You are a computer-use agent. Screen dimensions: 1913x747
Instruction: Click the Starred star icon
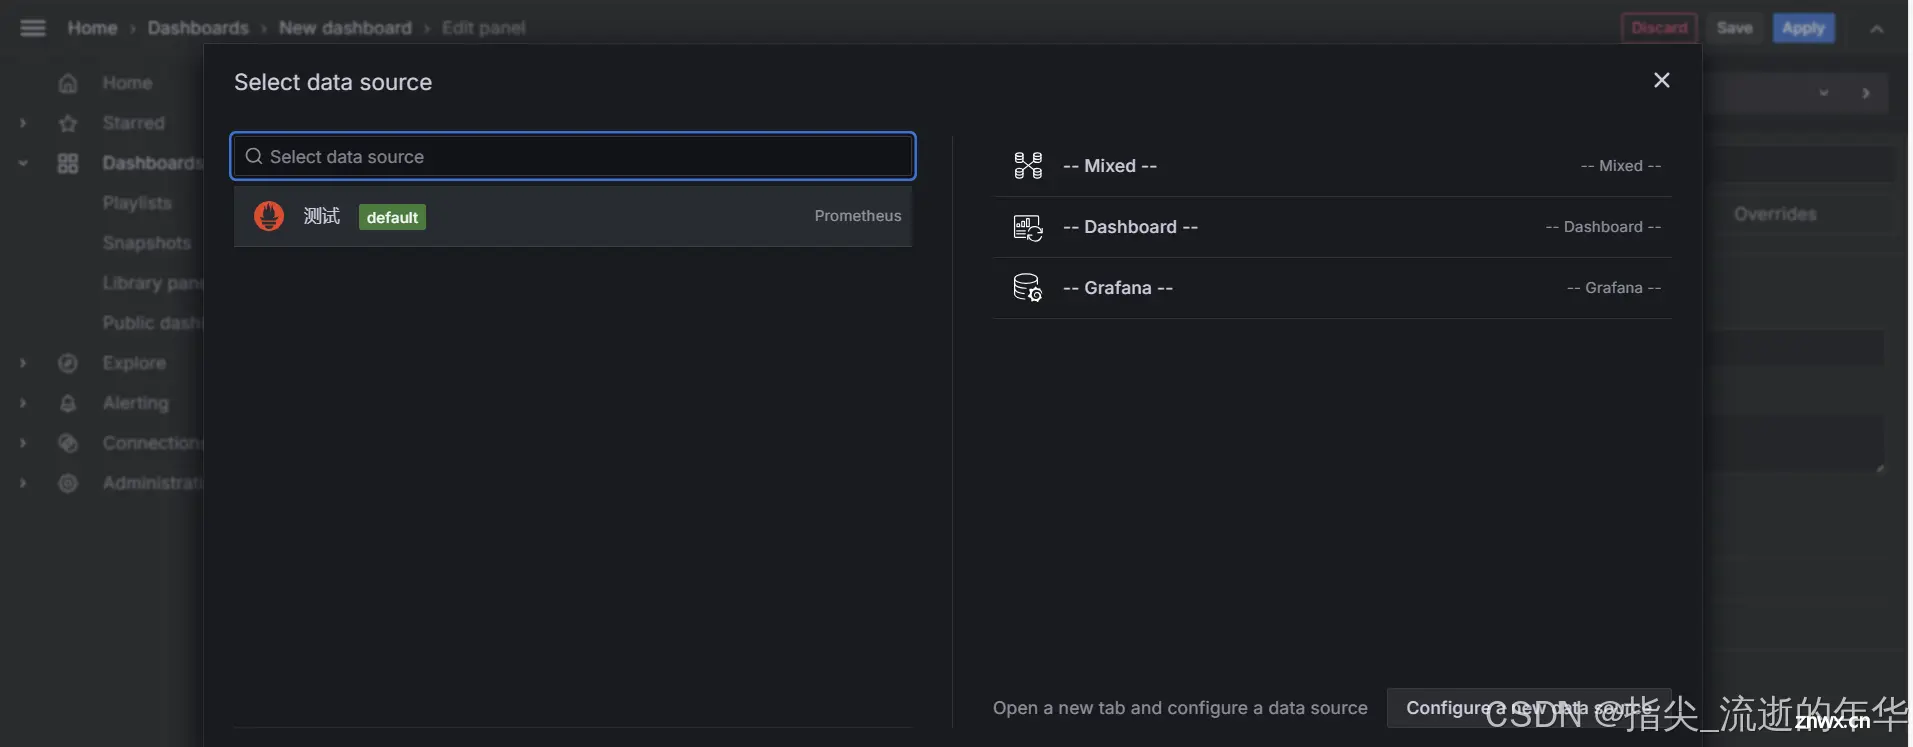(x=68, y=123)
